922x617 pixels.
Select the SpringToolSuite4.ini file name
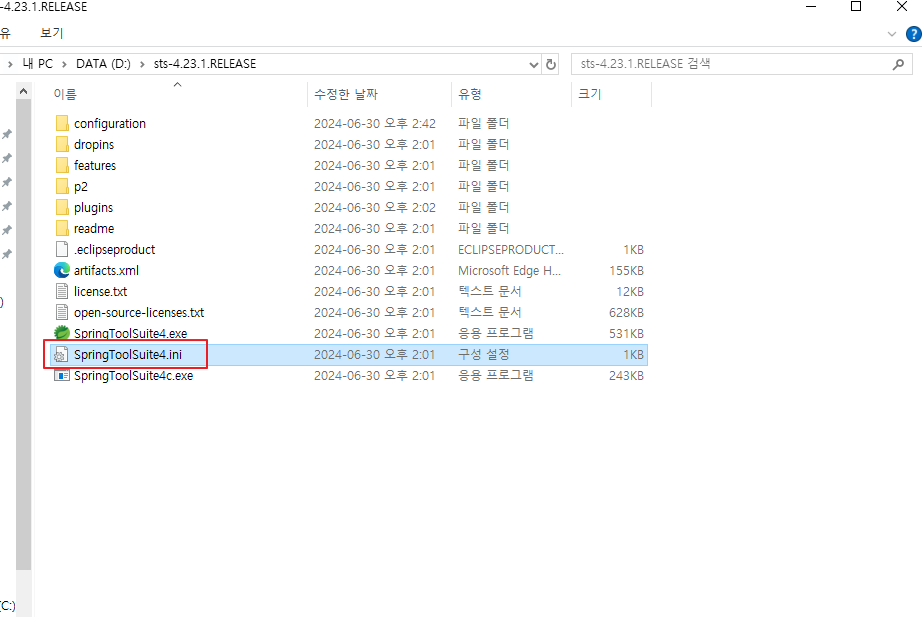point(128,355)
